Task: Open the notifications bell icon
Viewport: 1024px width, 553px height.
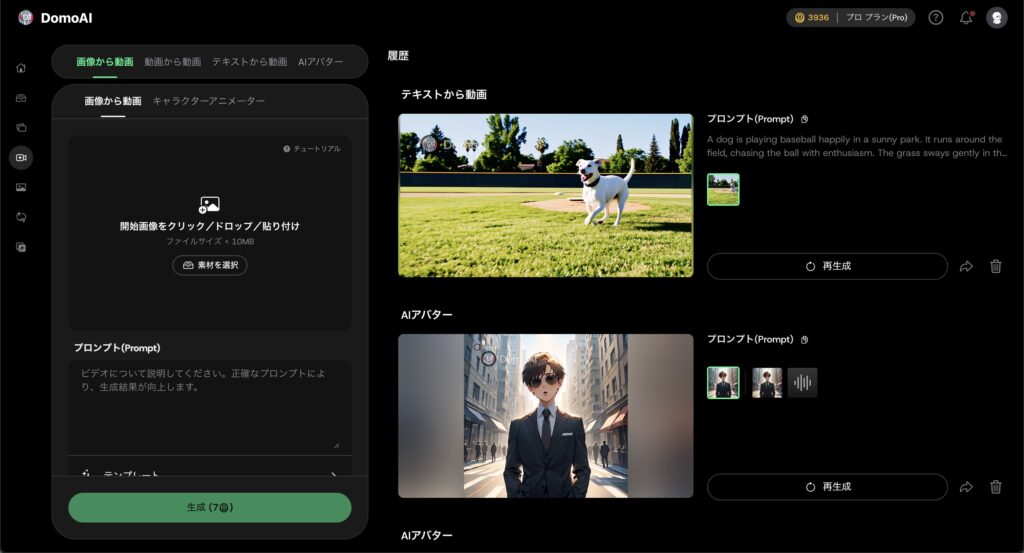Action: (x=966, y=18)
